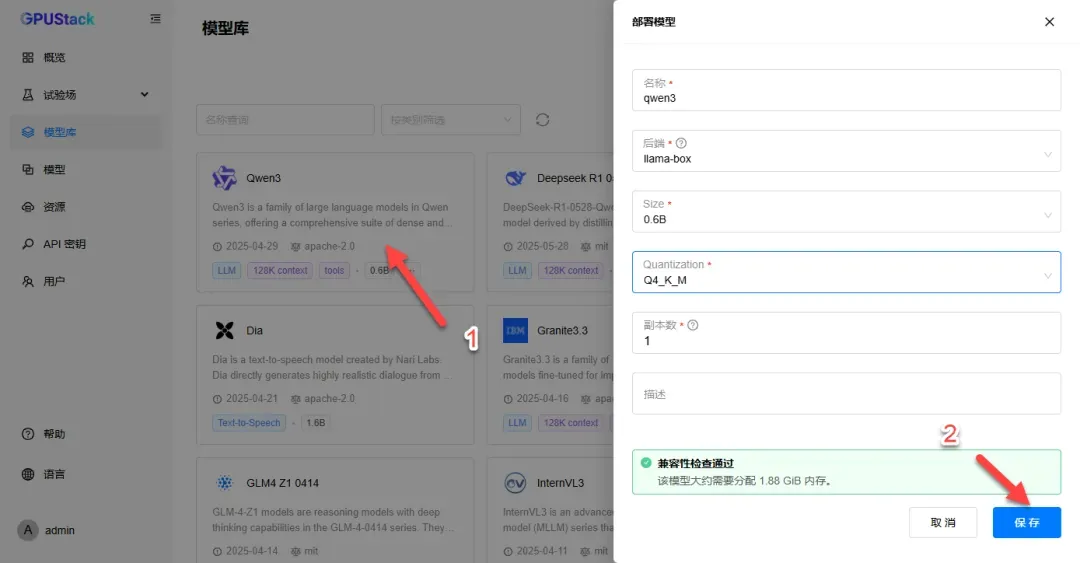Click the Deepseek R1 model logo
Viewport: 1080px width, 563px height.
click(515, 178)
